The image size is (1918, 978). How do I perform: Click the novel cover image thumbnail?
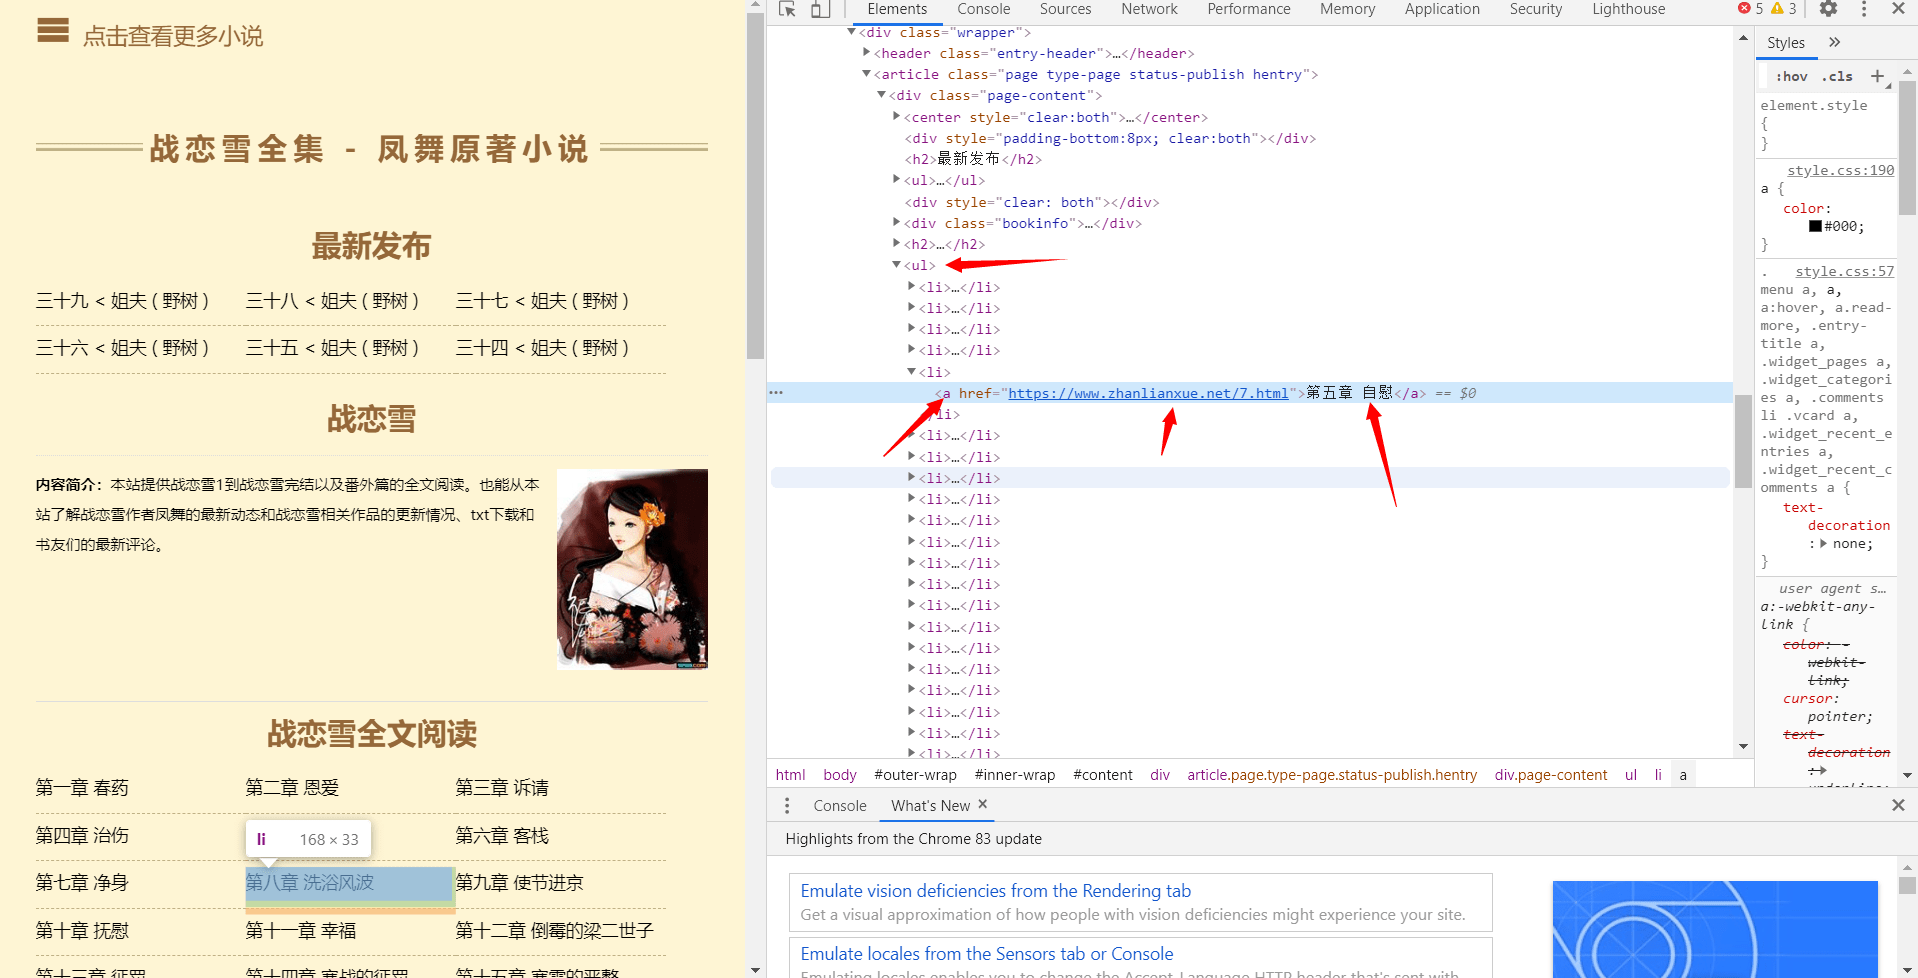pyautogui.click(x=632, y=569)
